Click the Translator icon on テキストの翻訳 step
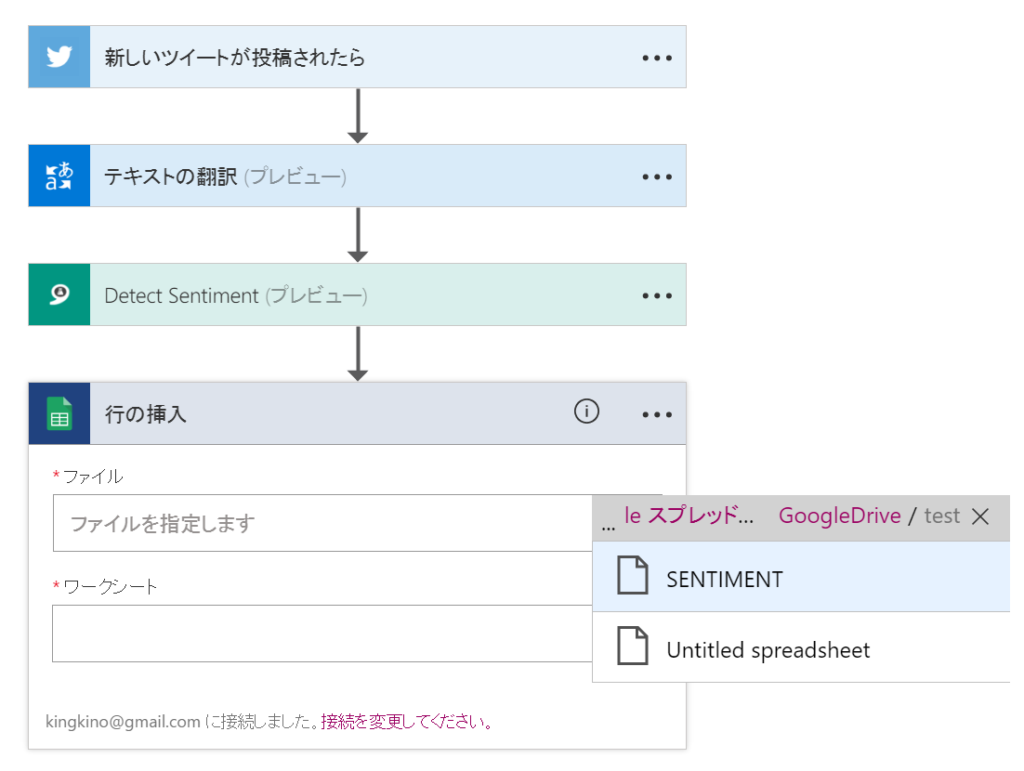The image size is (1024, 771). click(x=59, y=176)
